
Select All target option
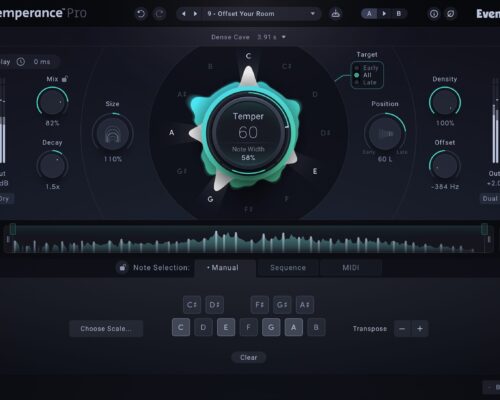coord(363,75)
